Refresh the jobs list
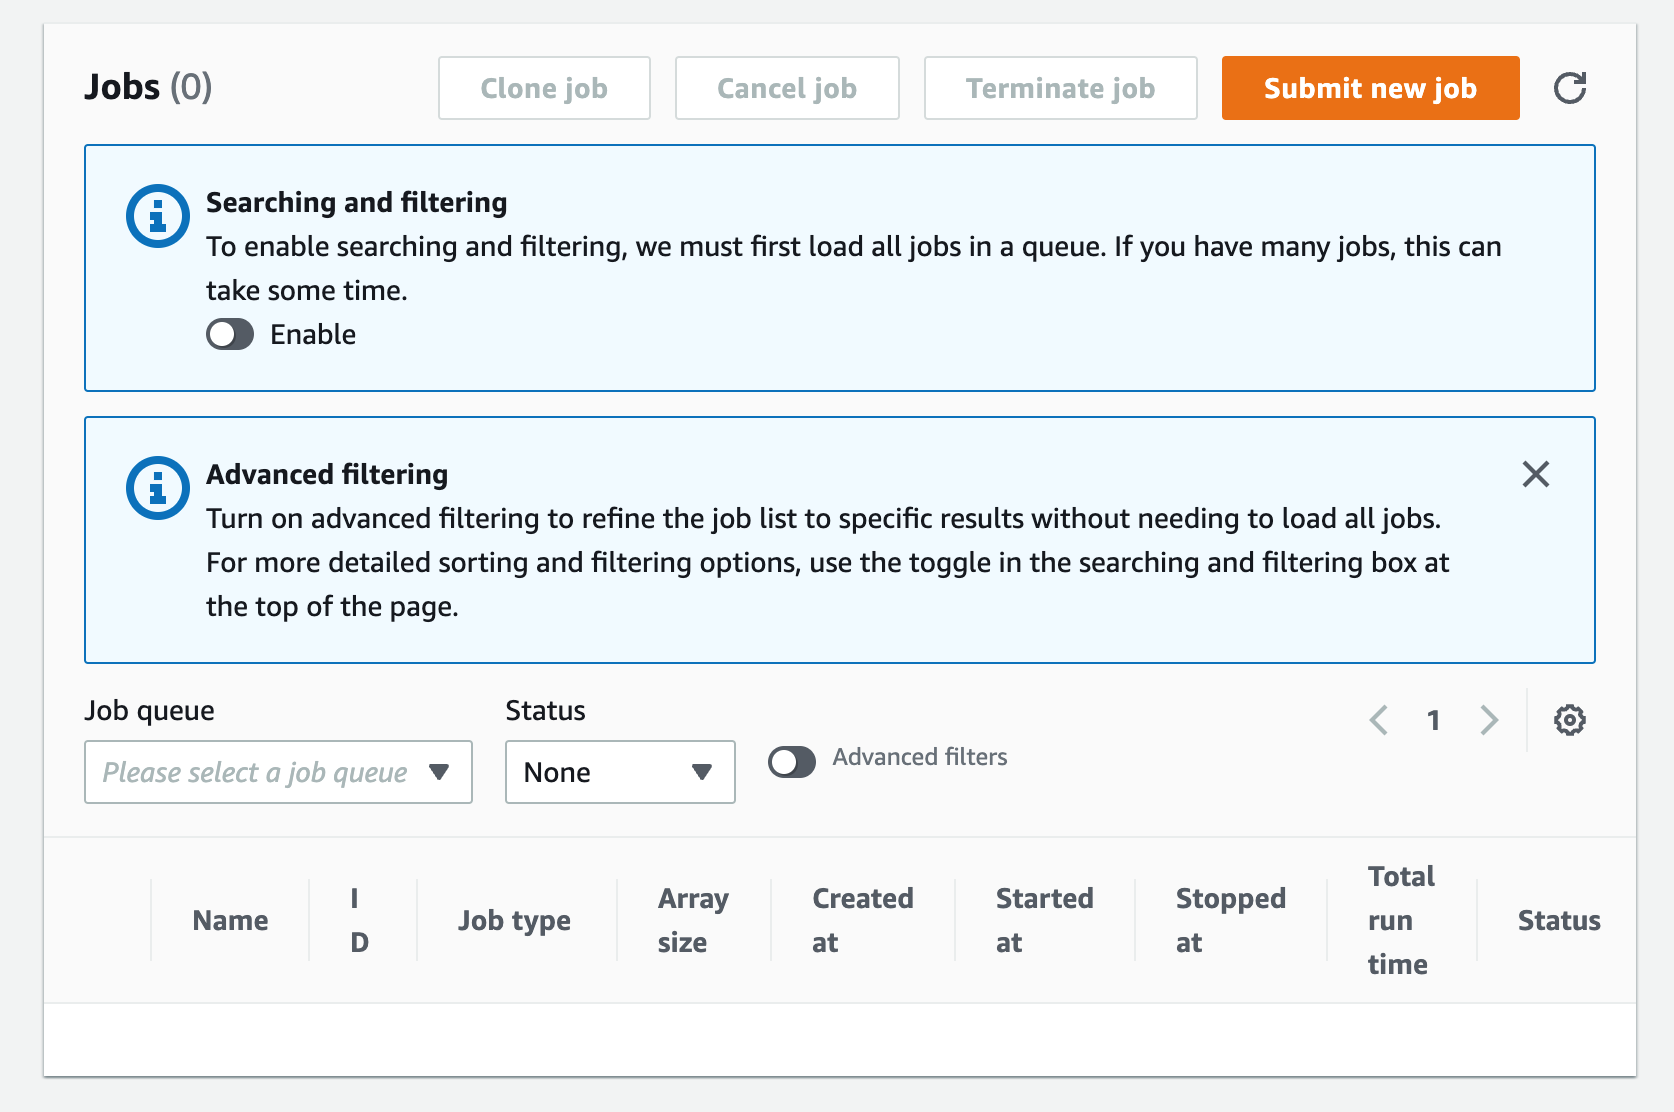Image resolution: width=1674 pixels, height=1112 pixels. click(1570, 88)
